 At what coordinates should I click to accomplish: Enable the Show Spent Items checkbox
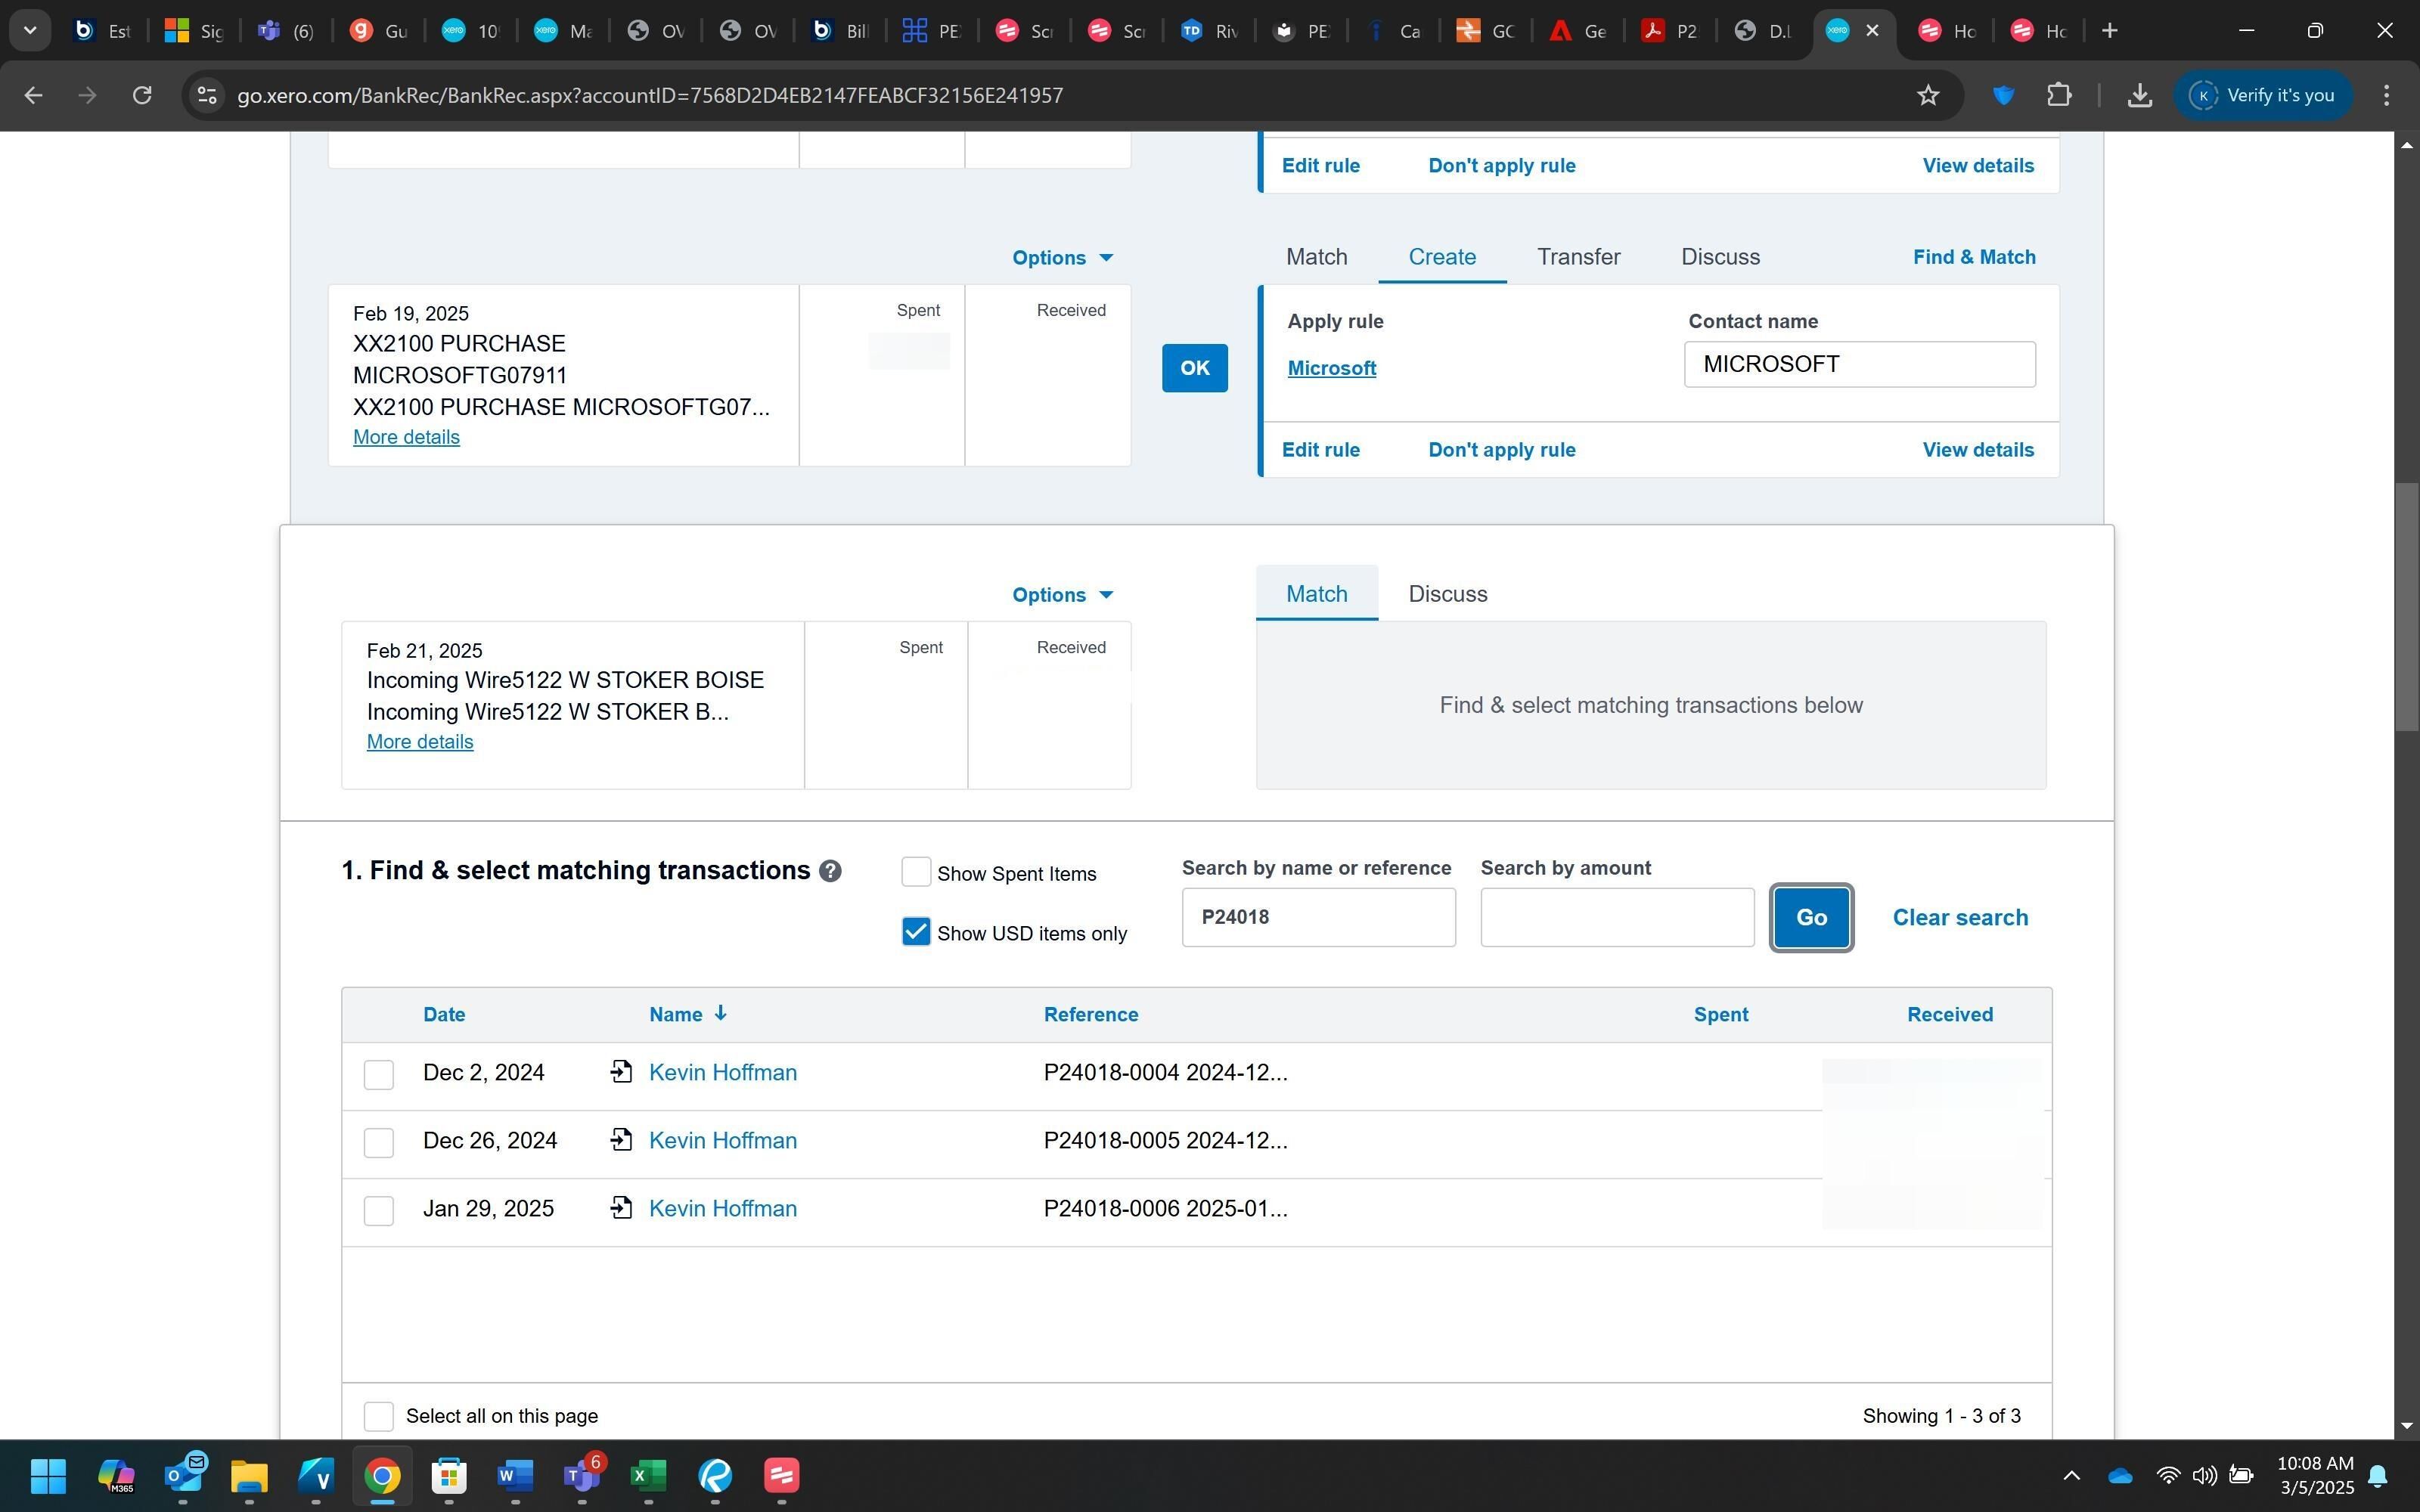click(915, 872)
